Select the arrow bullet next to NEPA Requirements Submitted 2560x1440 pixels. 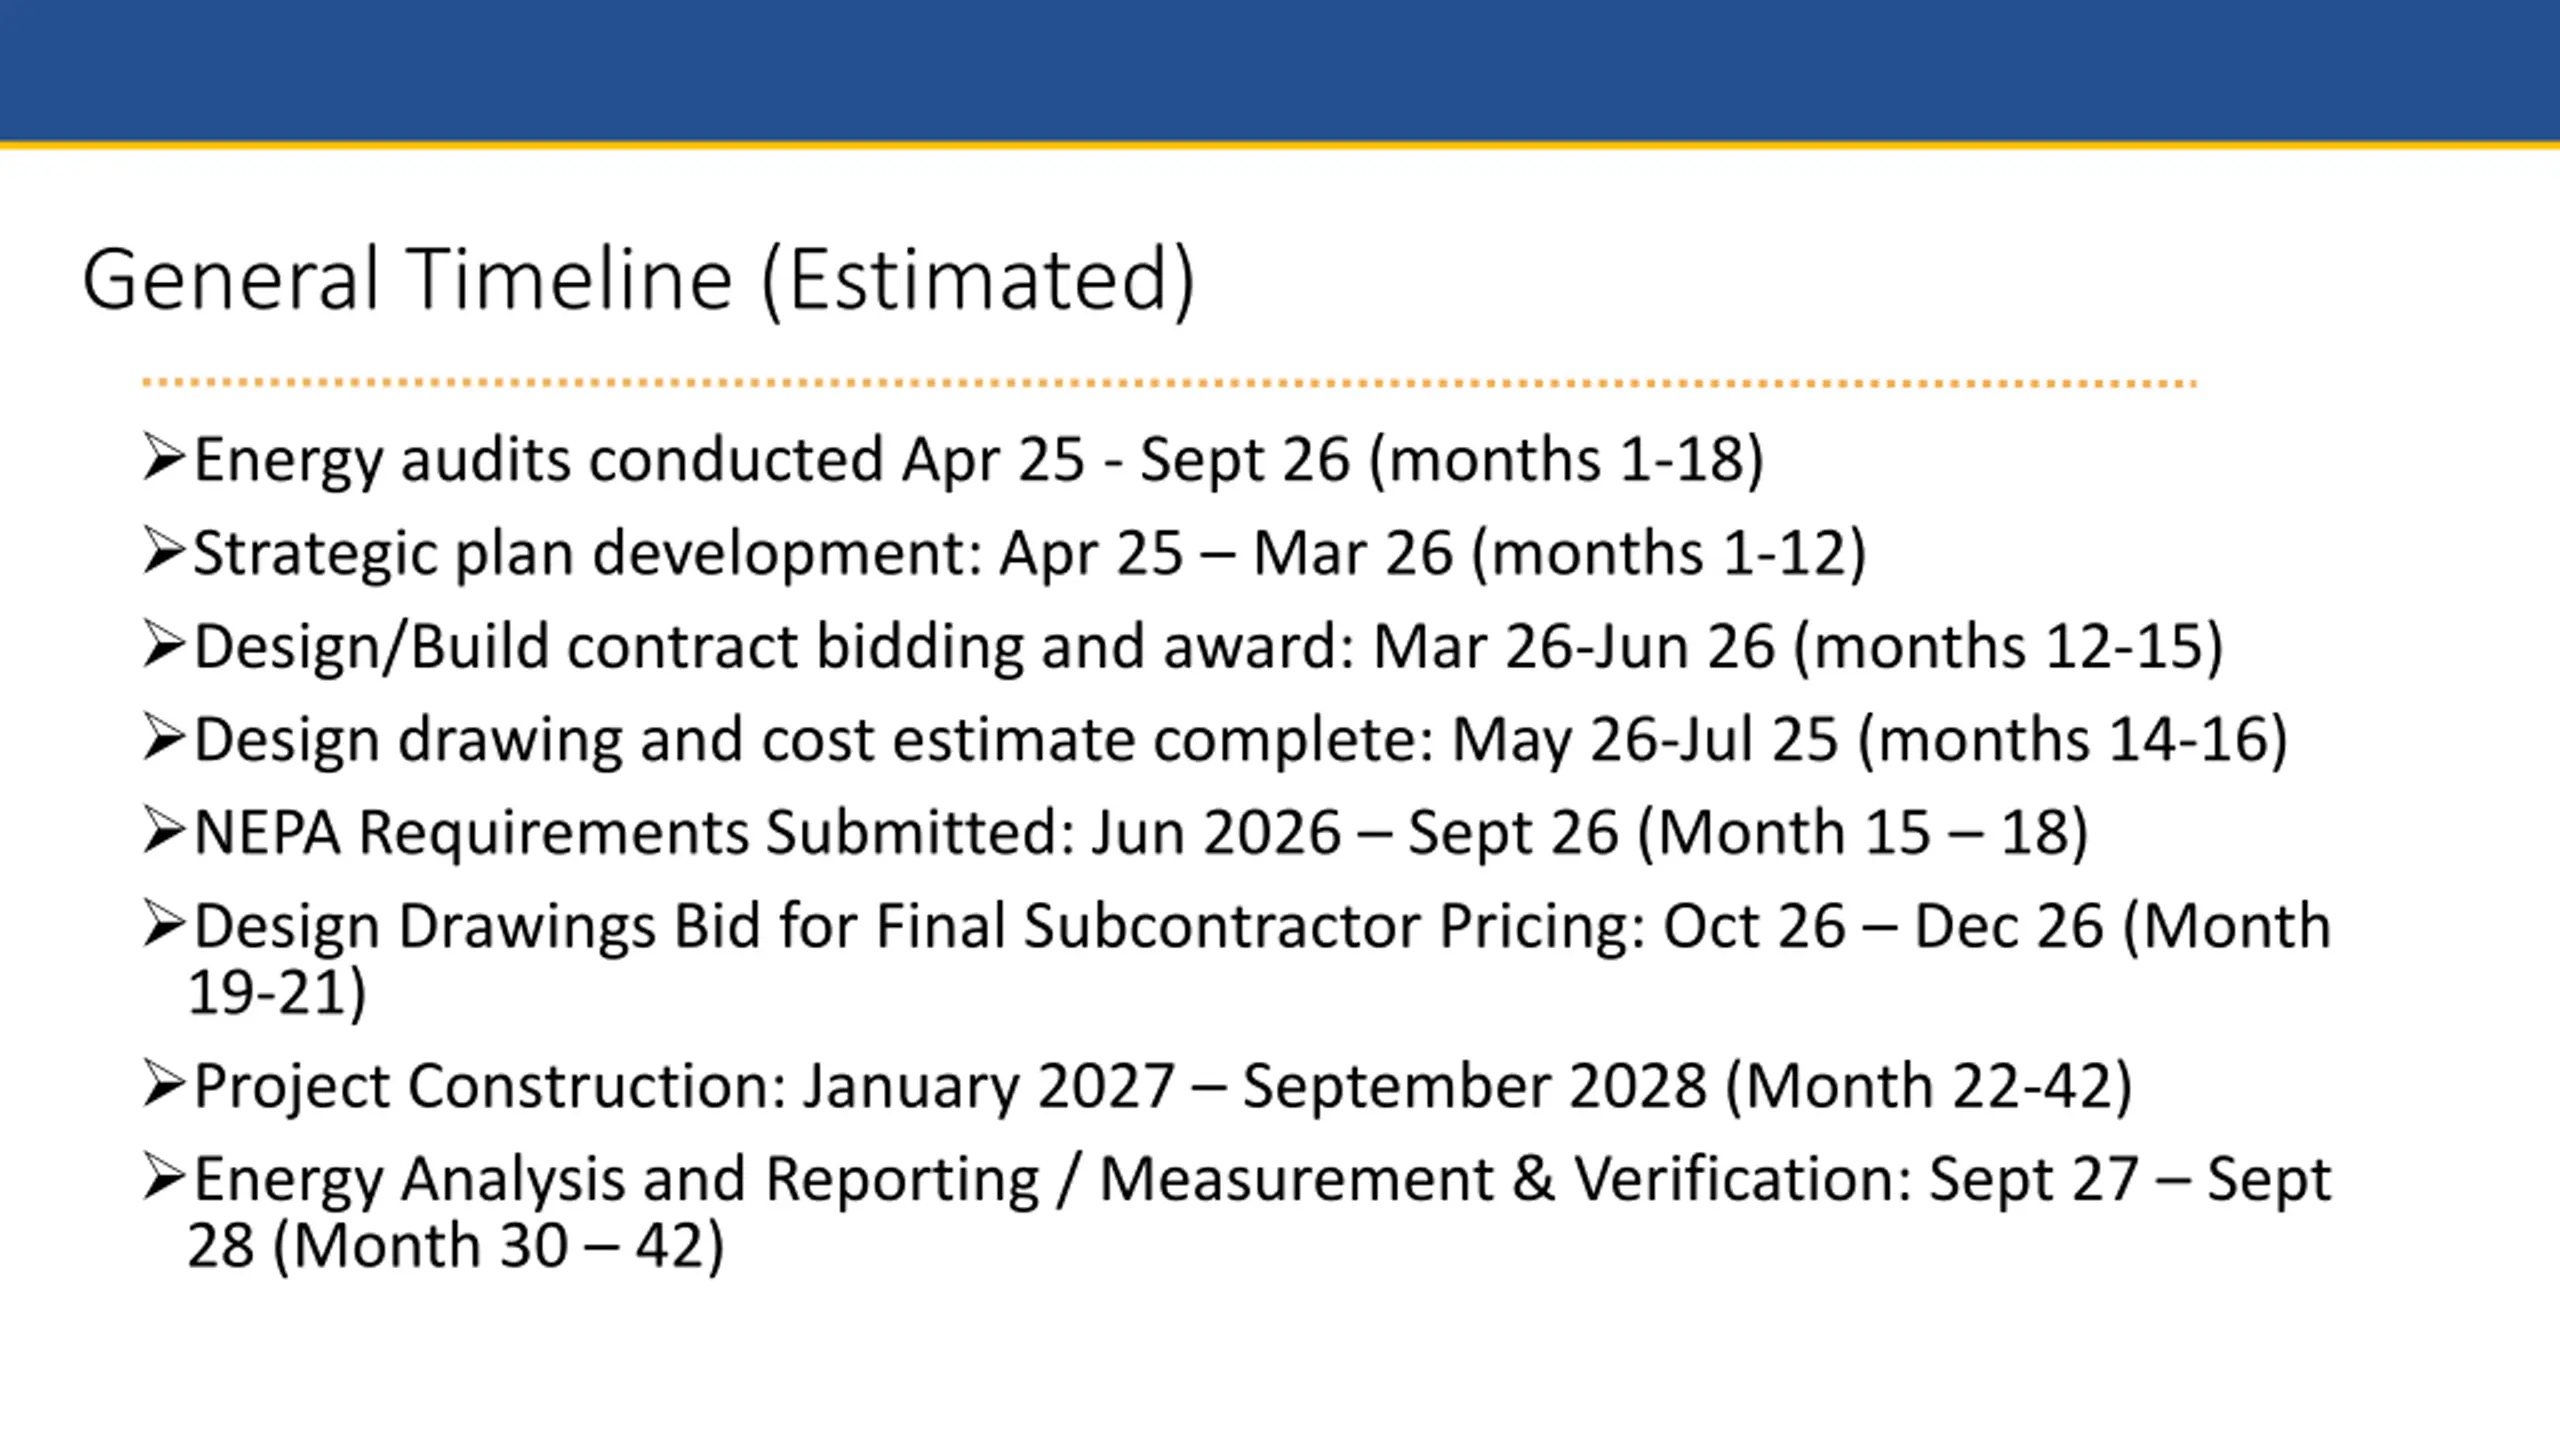[164, 830]
